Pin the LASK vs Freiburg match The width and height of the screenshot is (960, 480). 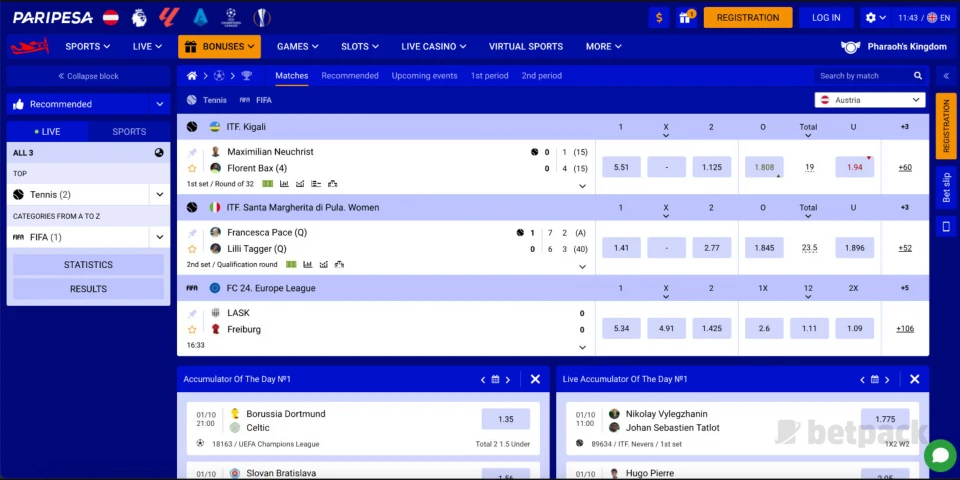(192, 313)
